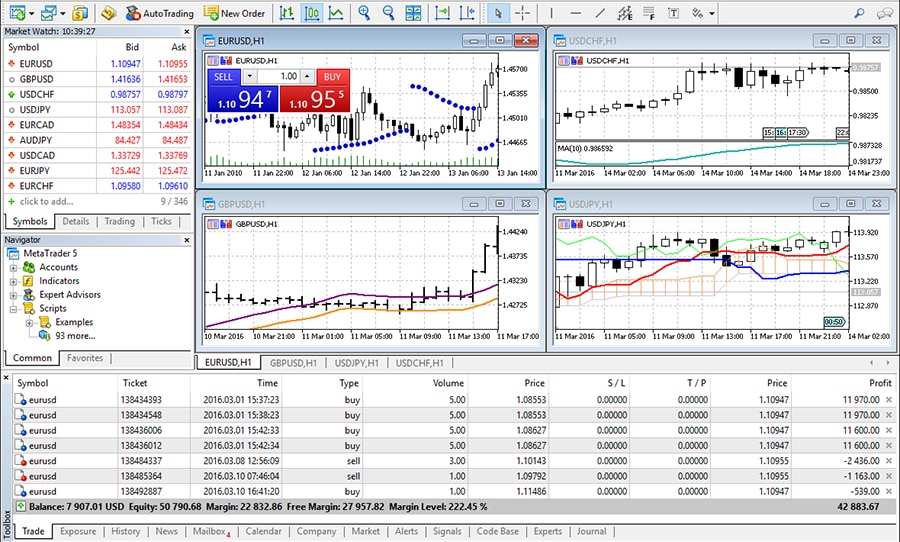
Task: Select USDCHF row in Market Watch
Action: coord(96,94)
